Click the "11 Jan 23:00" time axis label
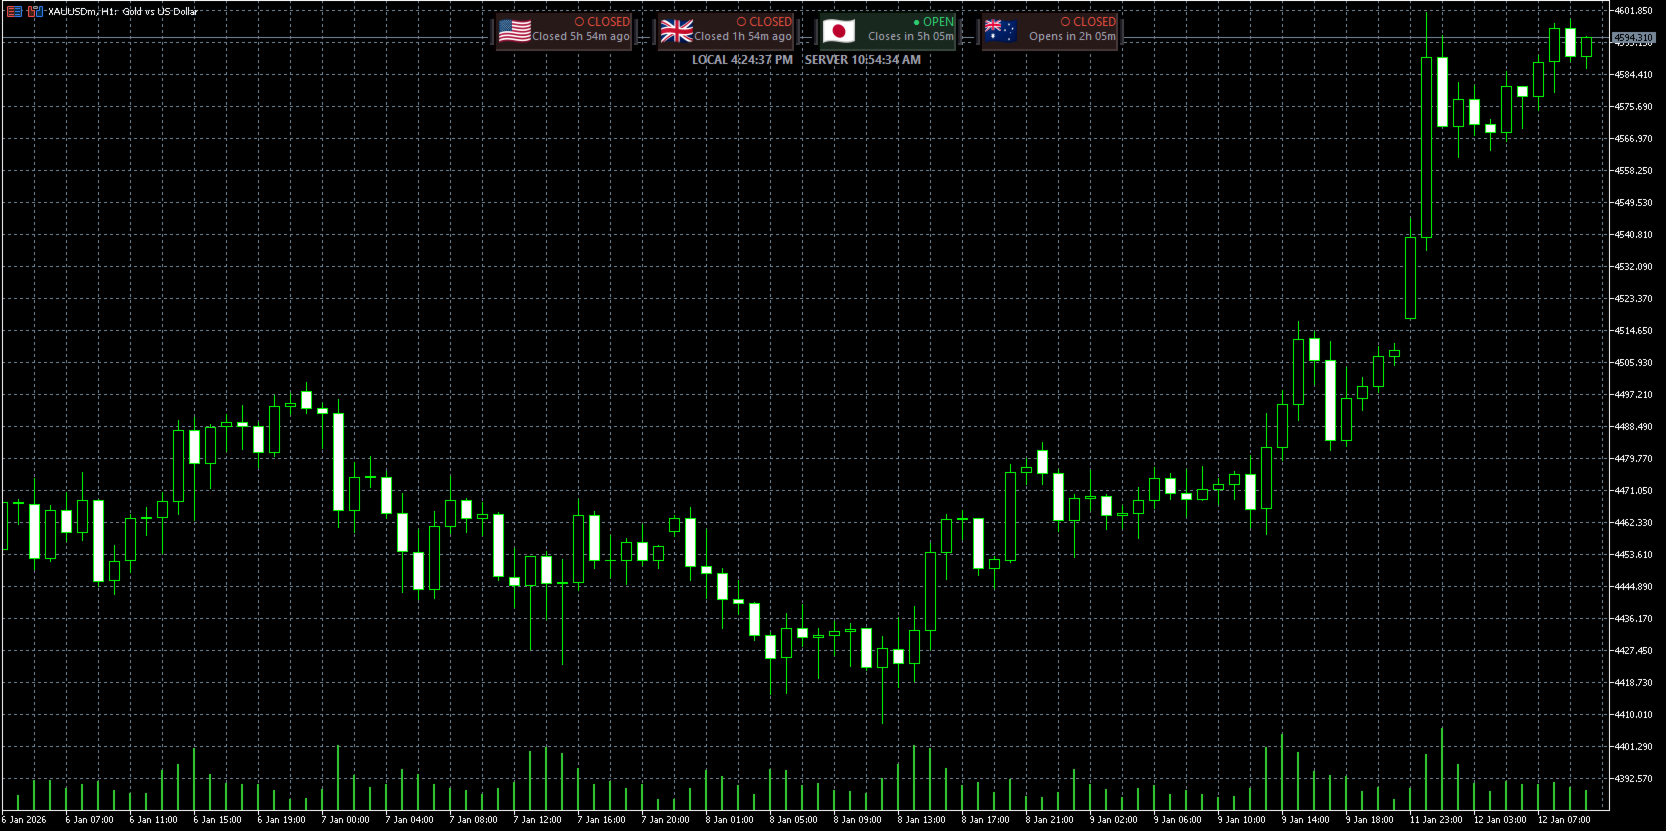This screenshot has width=1666, height=831. pos(1436,820)
